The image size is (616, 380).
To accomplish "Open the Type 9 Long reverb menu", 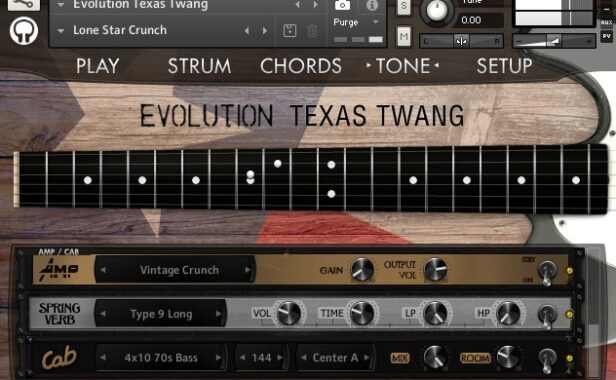I will pyautogui.click(x=161, y=314).
